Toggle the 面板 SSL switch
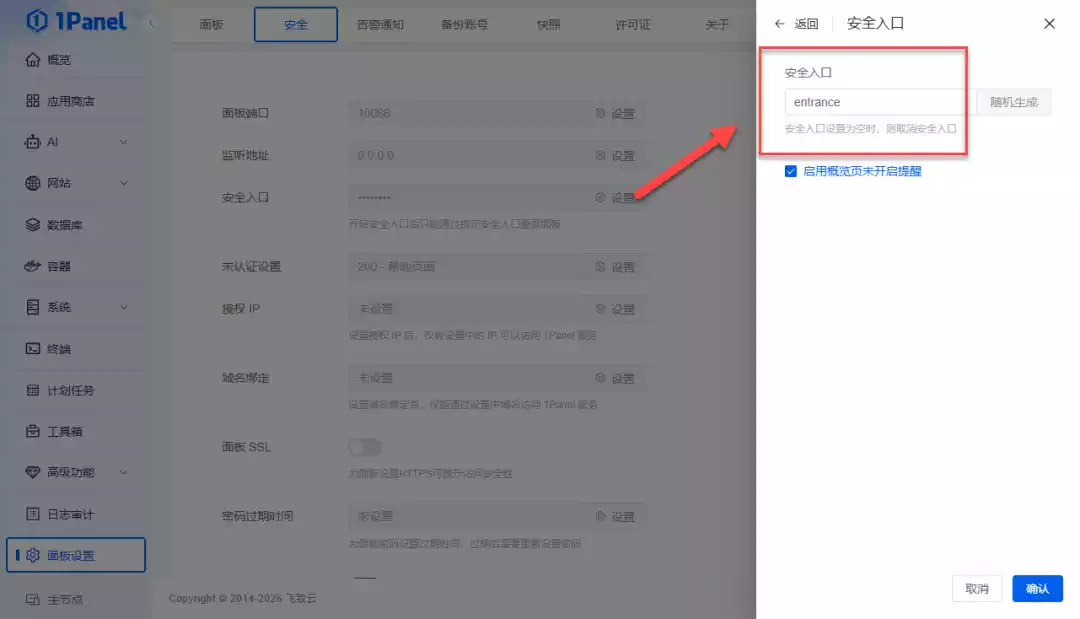1080x619 pixels. click(x=365, y=446)
